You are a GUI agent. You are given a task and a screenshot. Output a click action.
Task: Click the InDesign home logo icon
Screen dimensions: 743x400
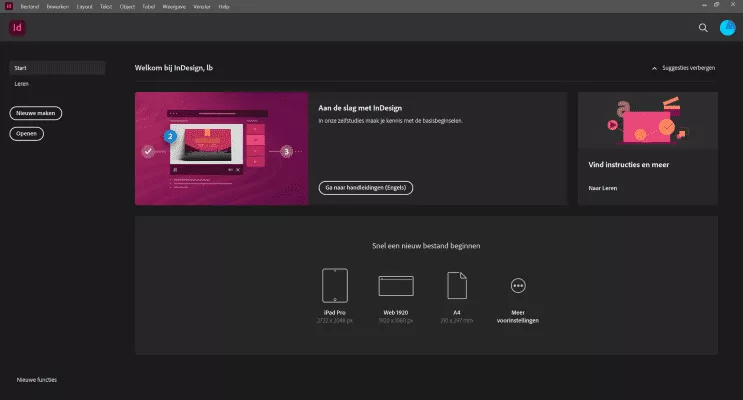pyautogui.click(x=17, y=28)
